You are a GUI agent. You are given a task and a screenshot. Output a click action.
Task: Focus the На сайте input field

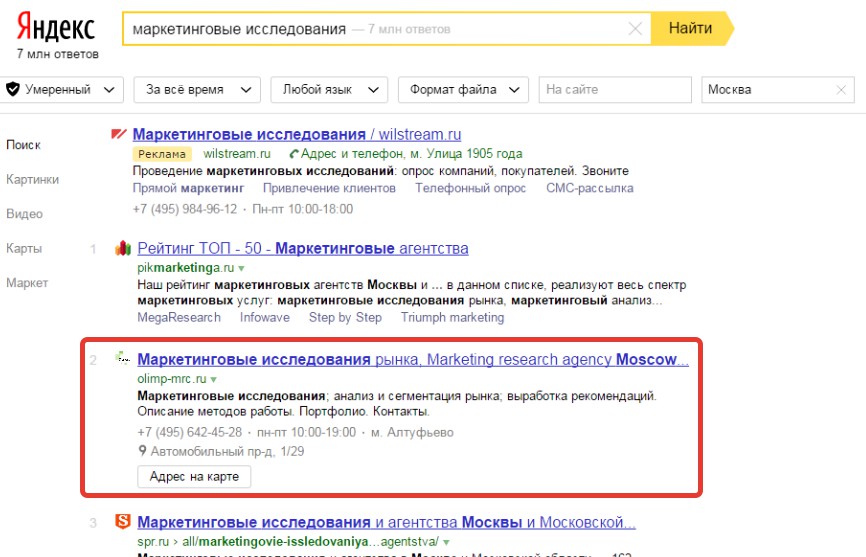[x=615, y=89]
